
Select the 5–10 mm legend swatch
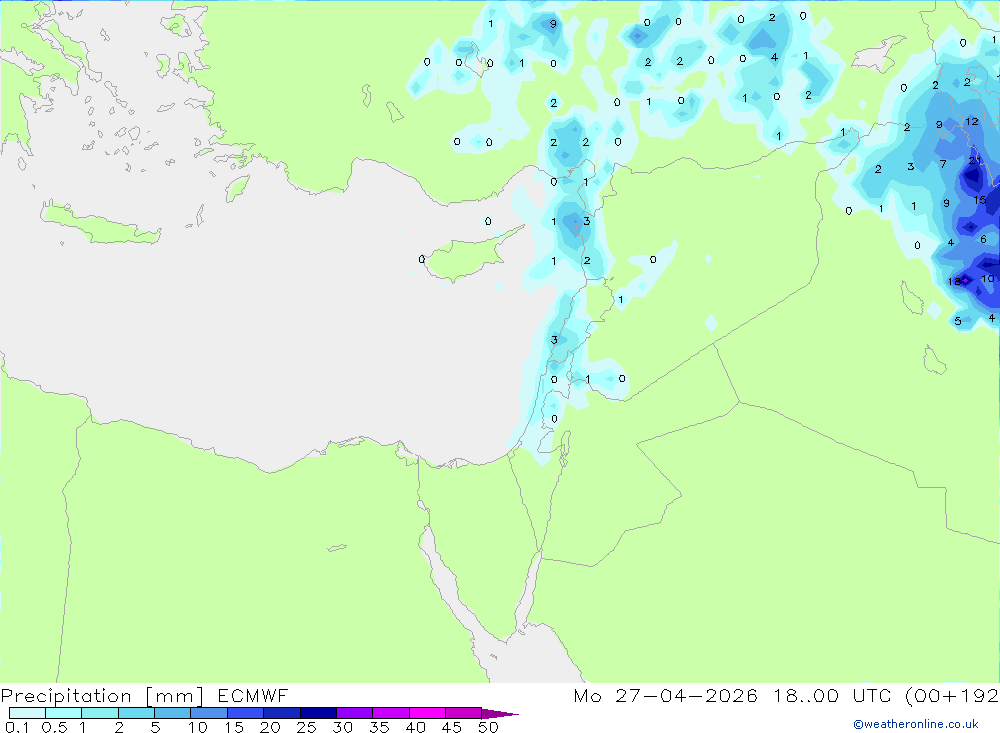(173, 713)
